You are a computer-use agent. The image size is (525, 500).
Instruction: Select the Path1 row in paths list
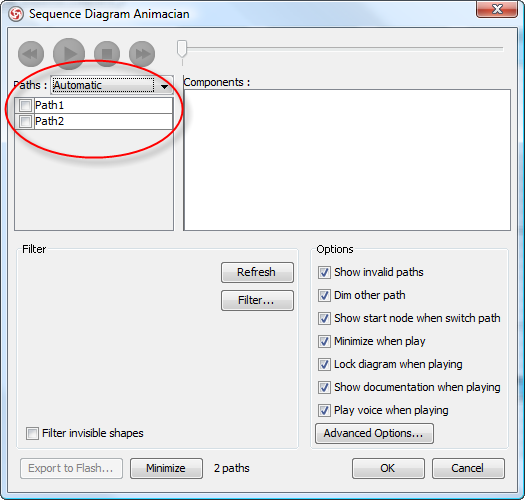click(x=94, y=105)
